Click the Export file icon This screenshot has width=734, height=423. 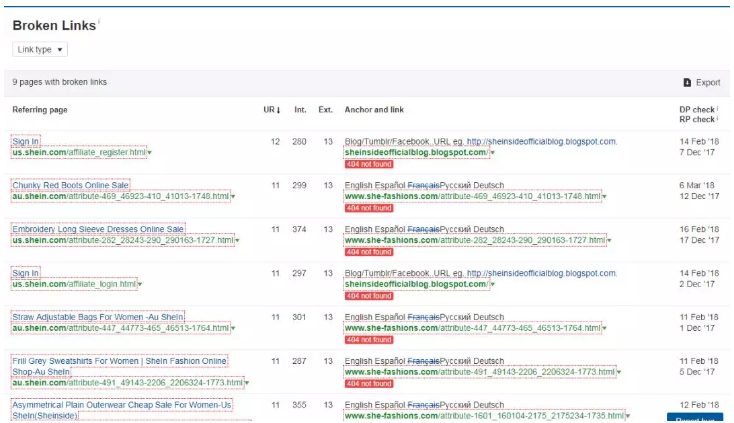[687, 83]
